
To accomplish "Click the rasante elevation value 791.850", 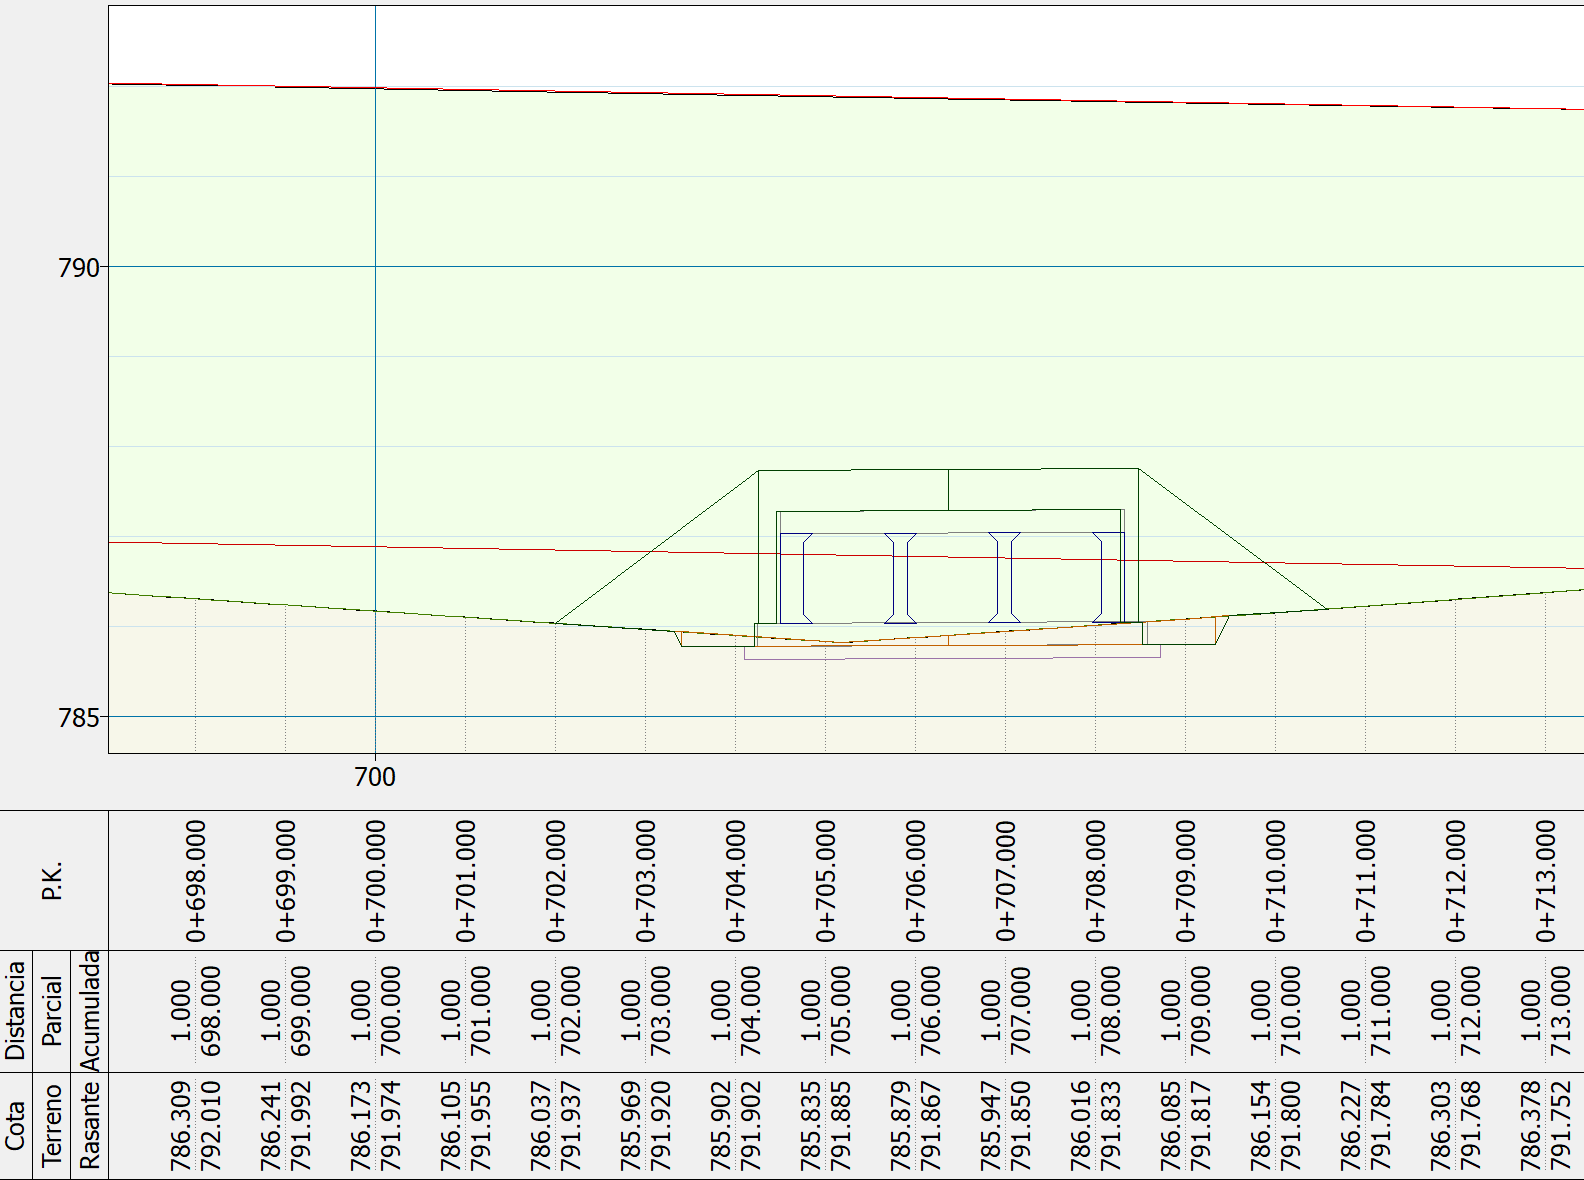I will [x=1021, y=1126].
